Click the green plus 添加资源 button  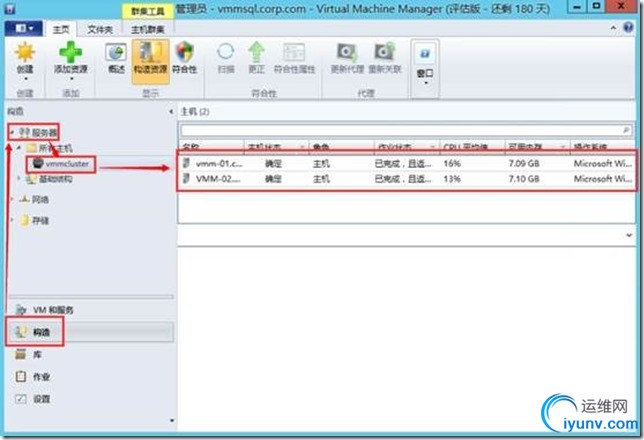71,61
